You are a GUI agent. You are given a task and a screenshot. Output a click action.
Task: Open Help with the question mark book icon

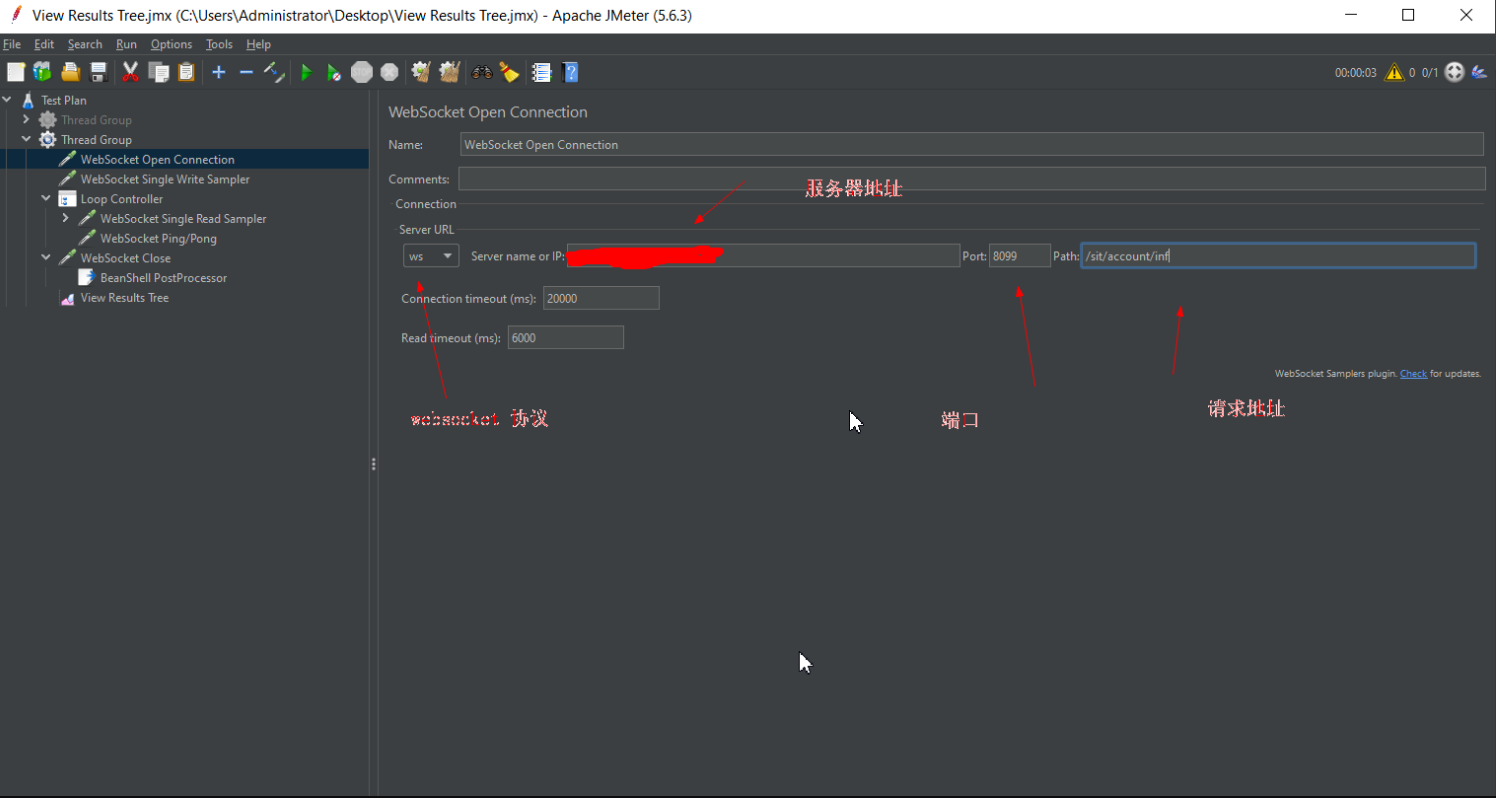[x=570, y=72]
